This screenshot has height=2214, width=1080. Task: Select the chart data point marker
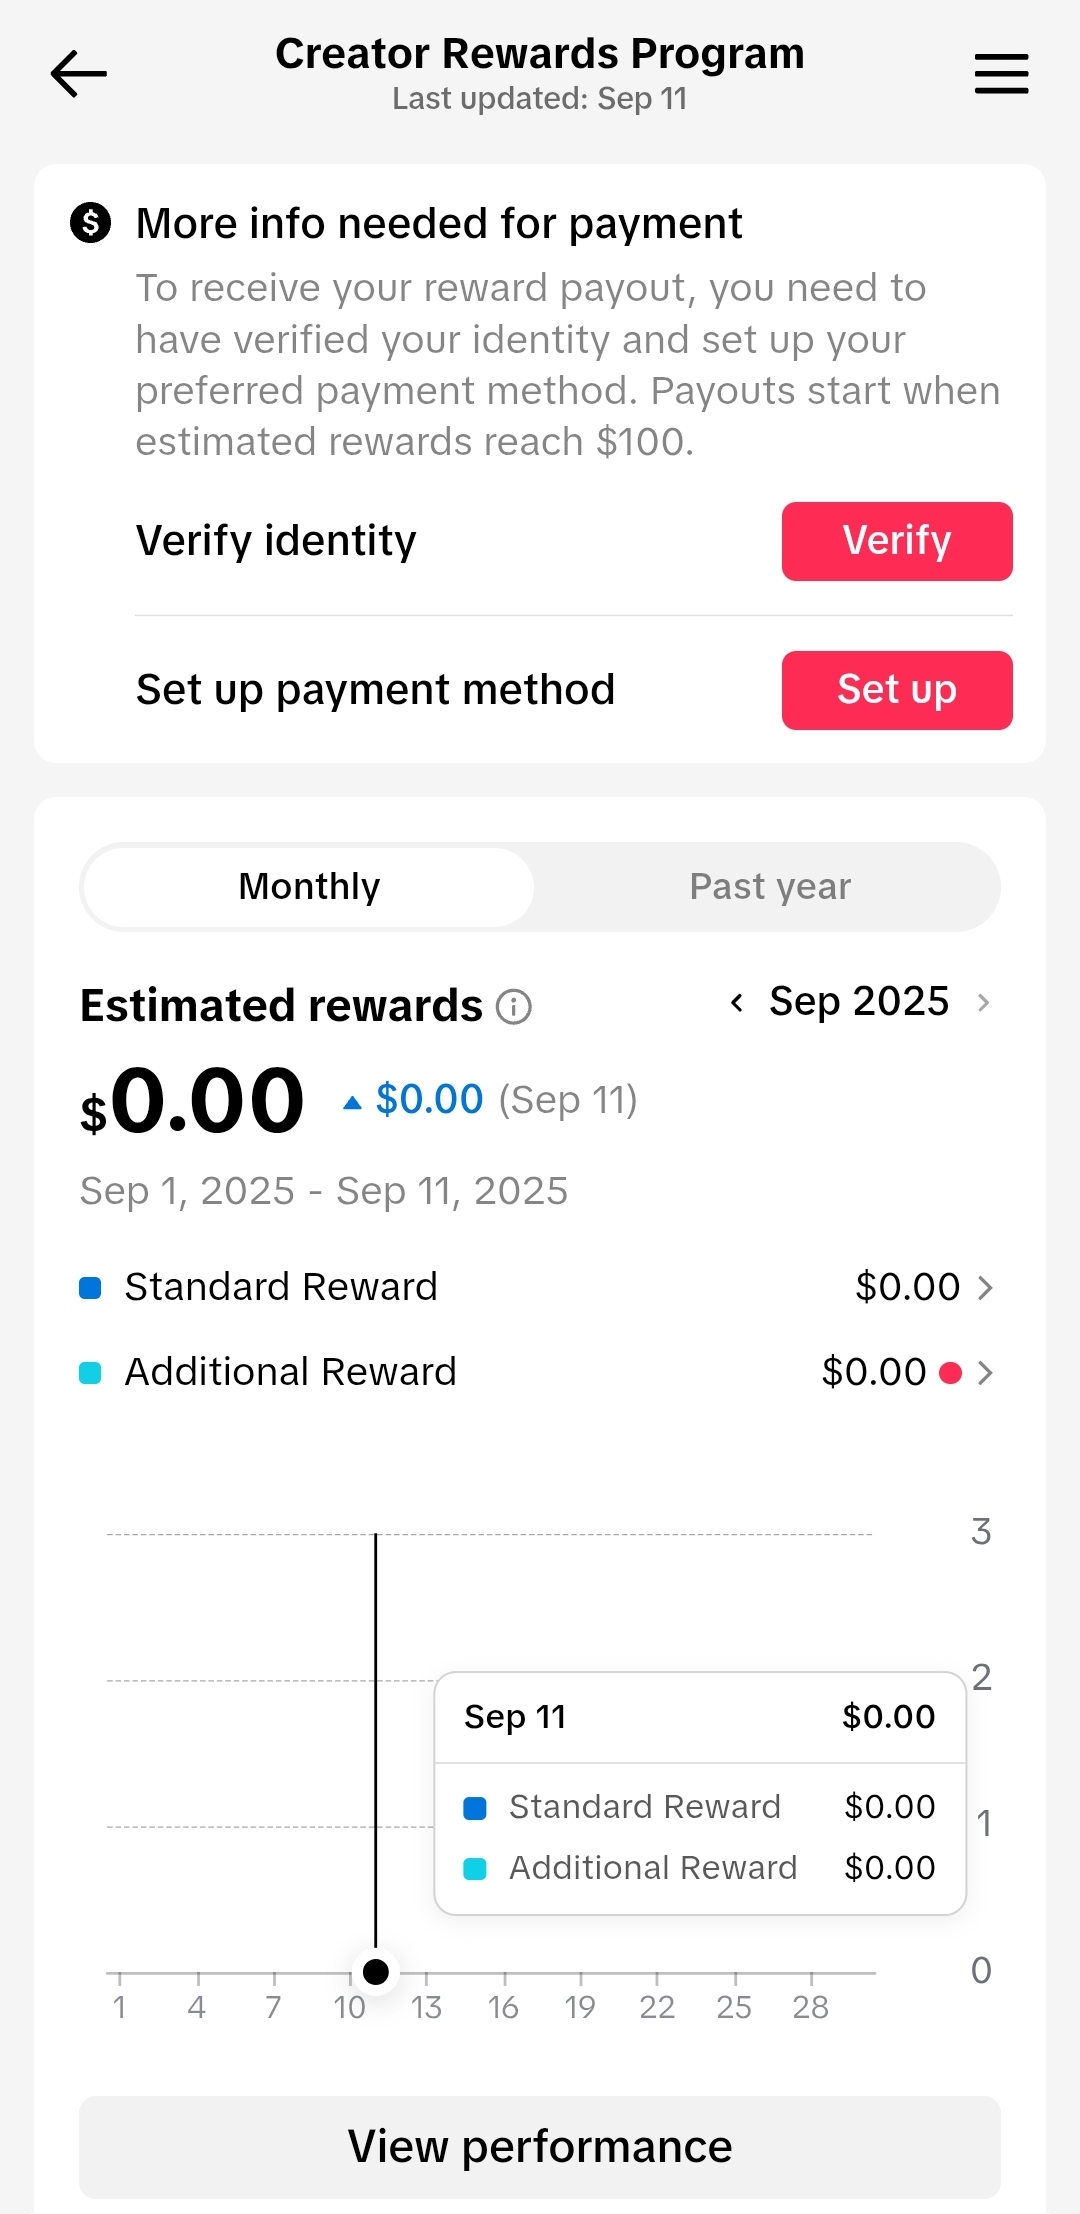pos(376,1972)
